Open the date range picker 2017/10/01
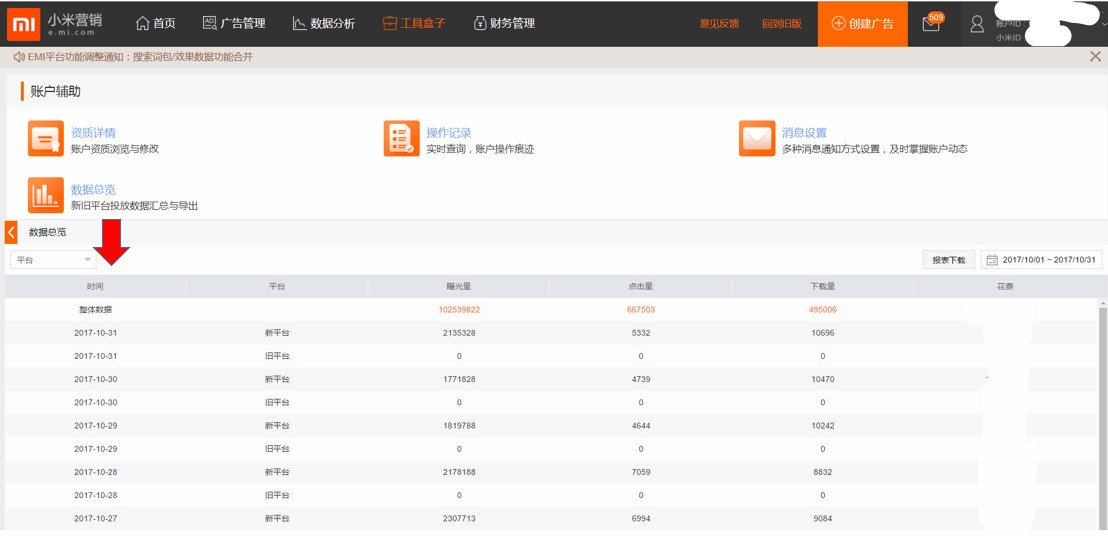 coord(1041,260)
